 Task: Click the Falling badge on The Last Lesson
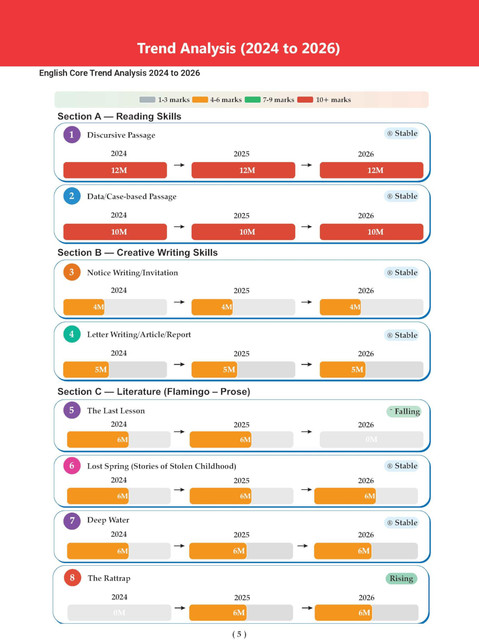point(404,411)
